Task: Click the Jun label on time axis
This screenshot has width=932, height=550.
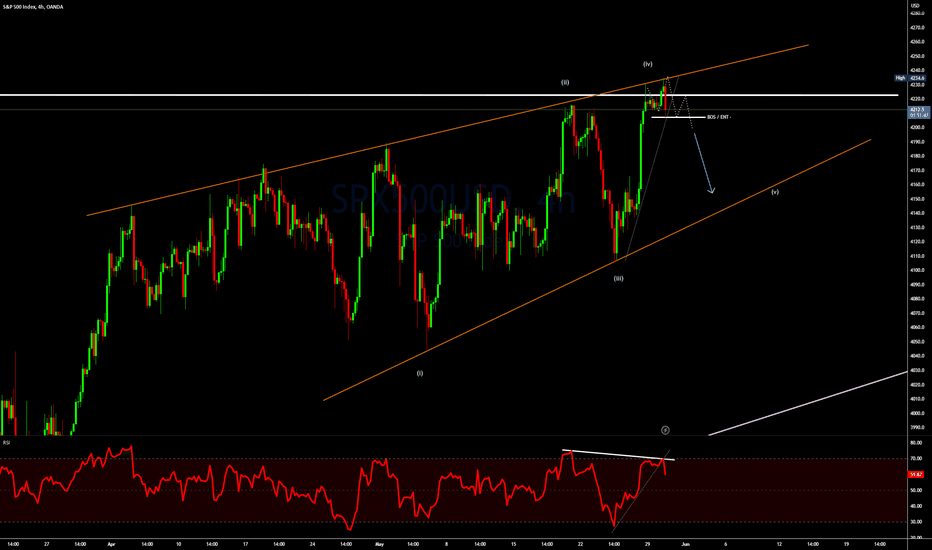Action: [685, 544]
